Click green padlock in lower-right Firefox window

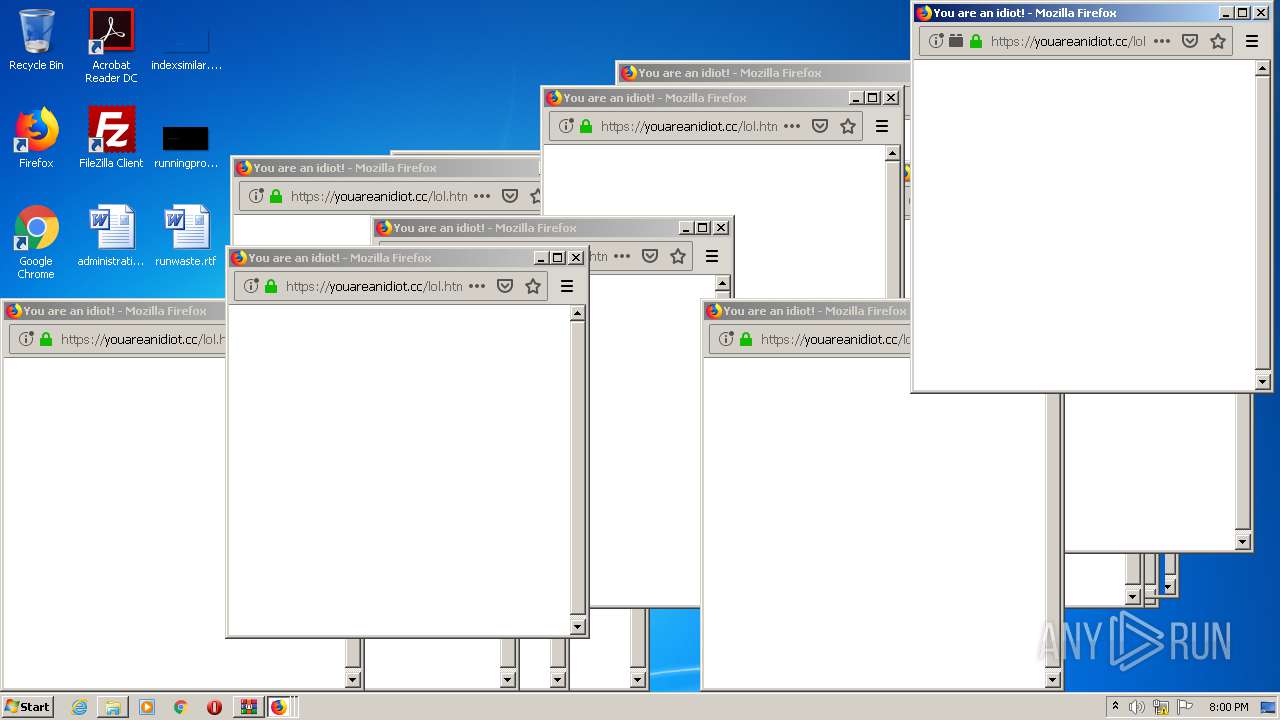point(746,339)
